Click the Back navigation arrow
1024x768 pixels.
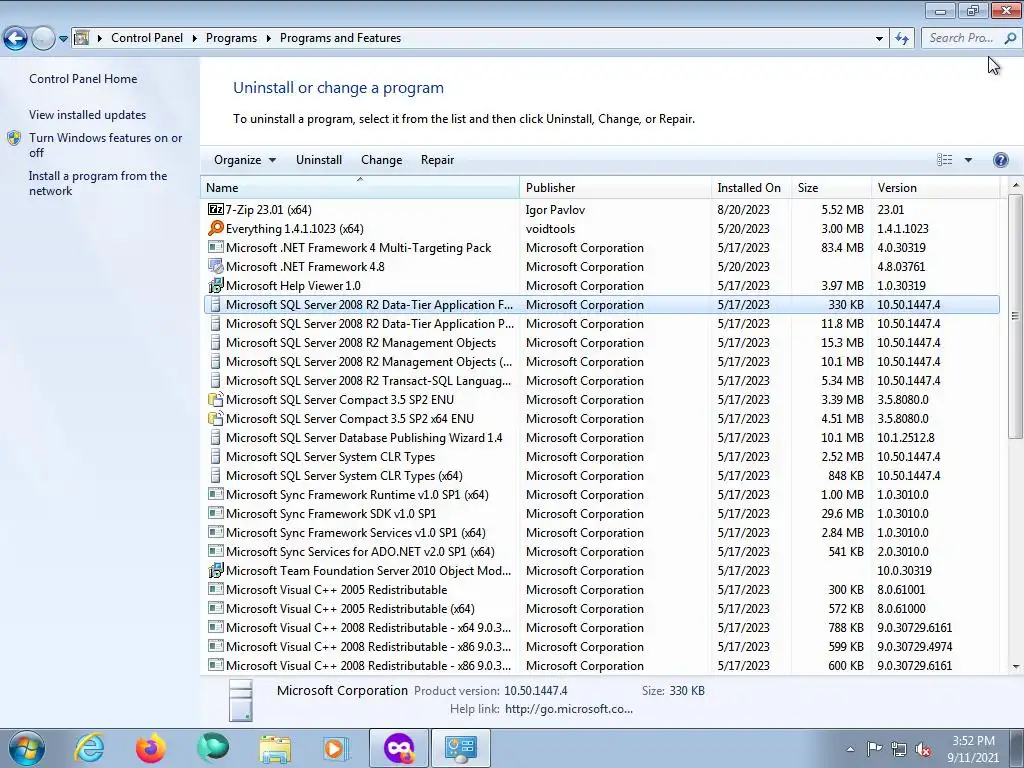click(x=15, y=39)
